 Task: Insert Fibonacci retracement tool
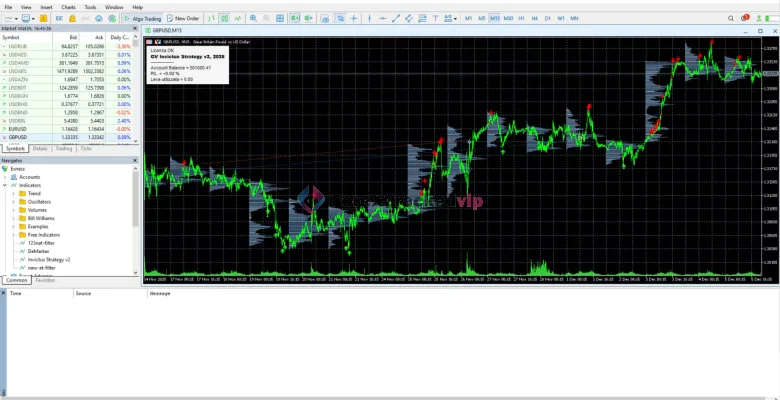coord(422,18)
